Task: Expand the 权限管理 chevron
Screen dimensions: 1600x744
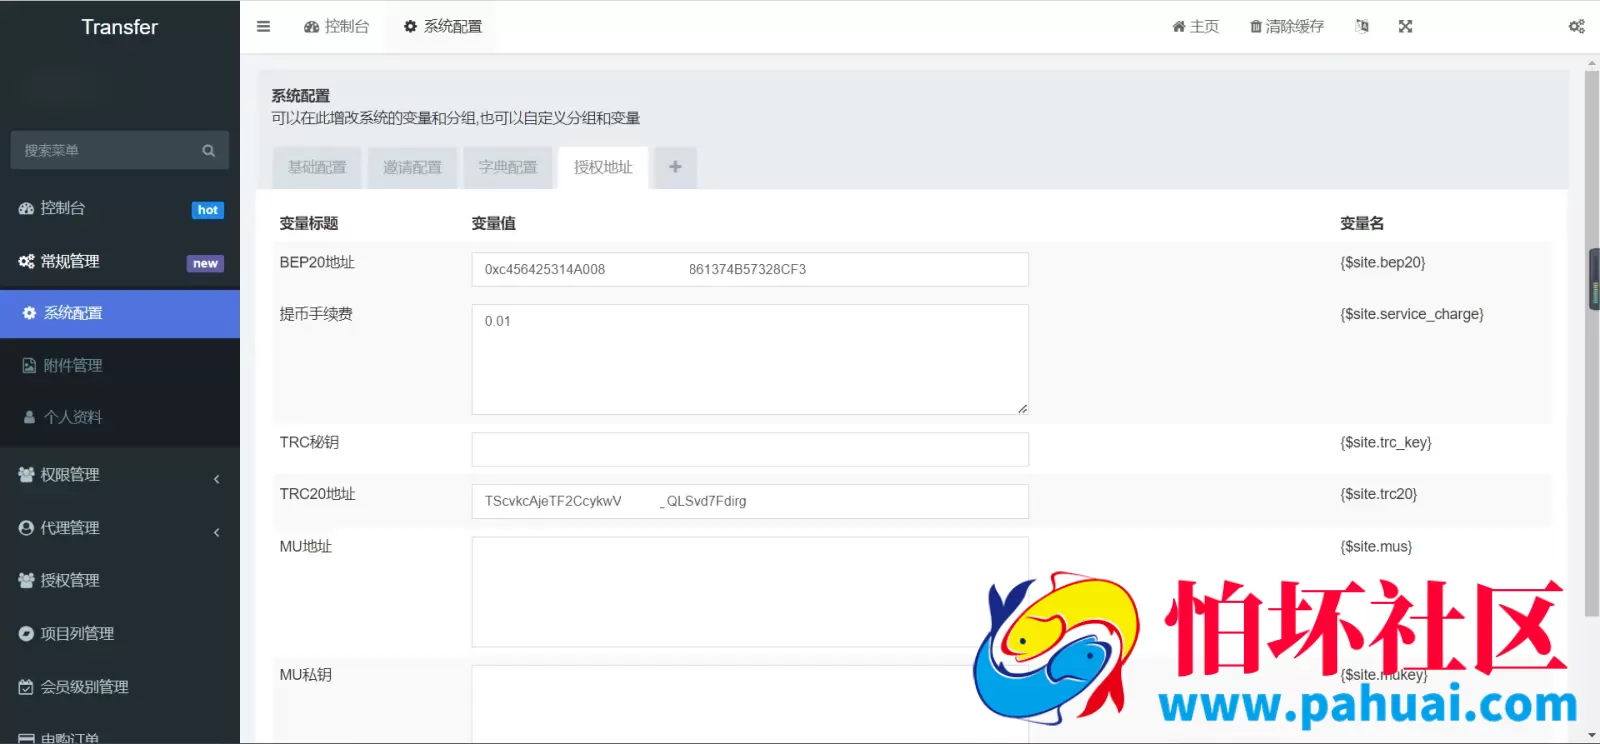Action: pyautogui.click(x=217, y=480)
